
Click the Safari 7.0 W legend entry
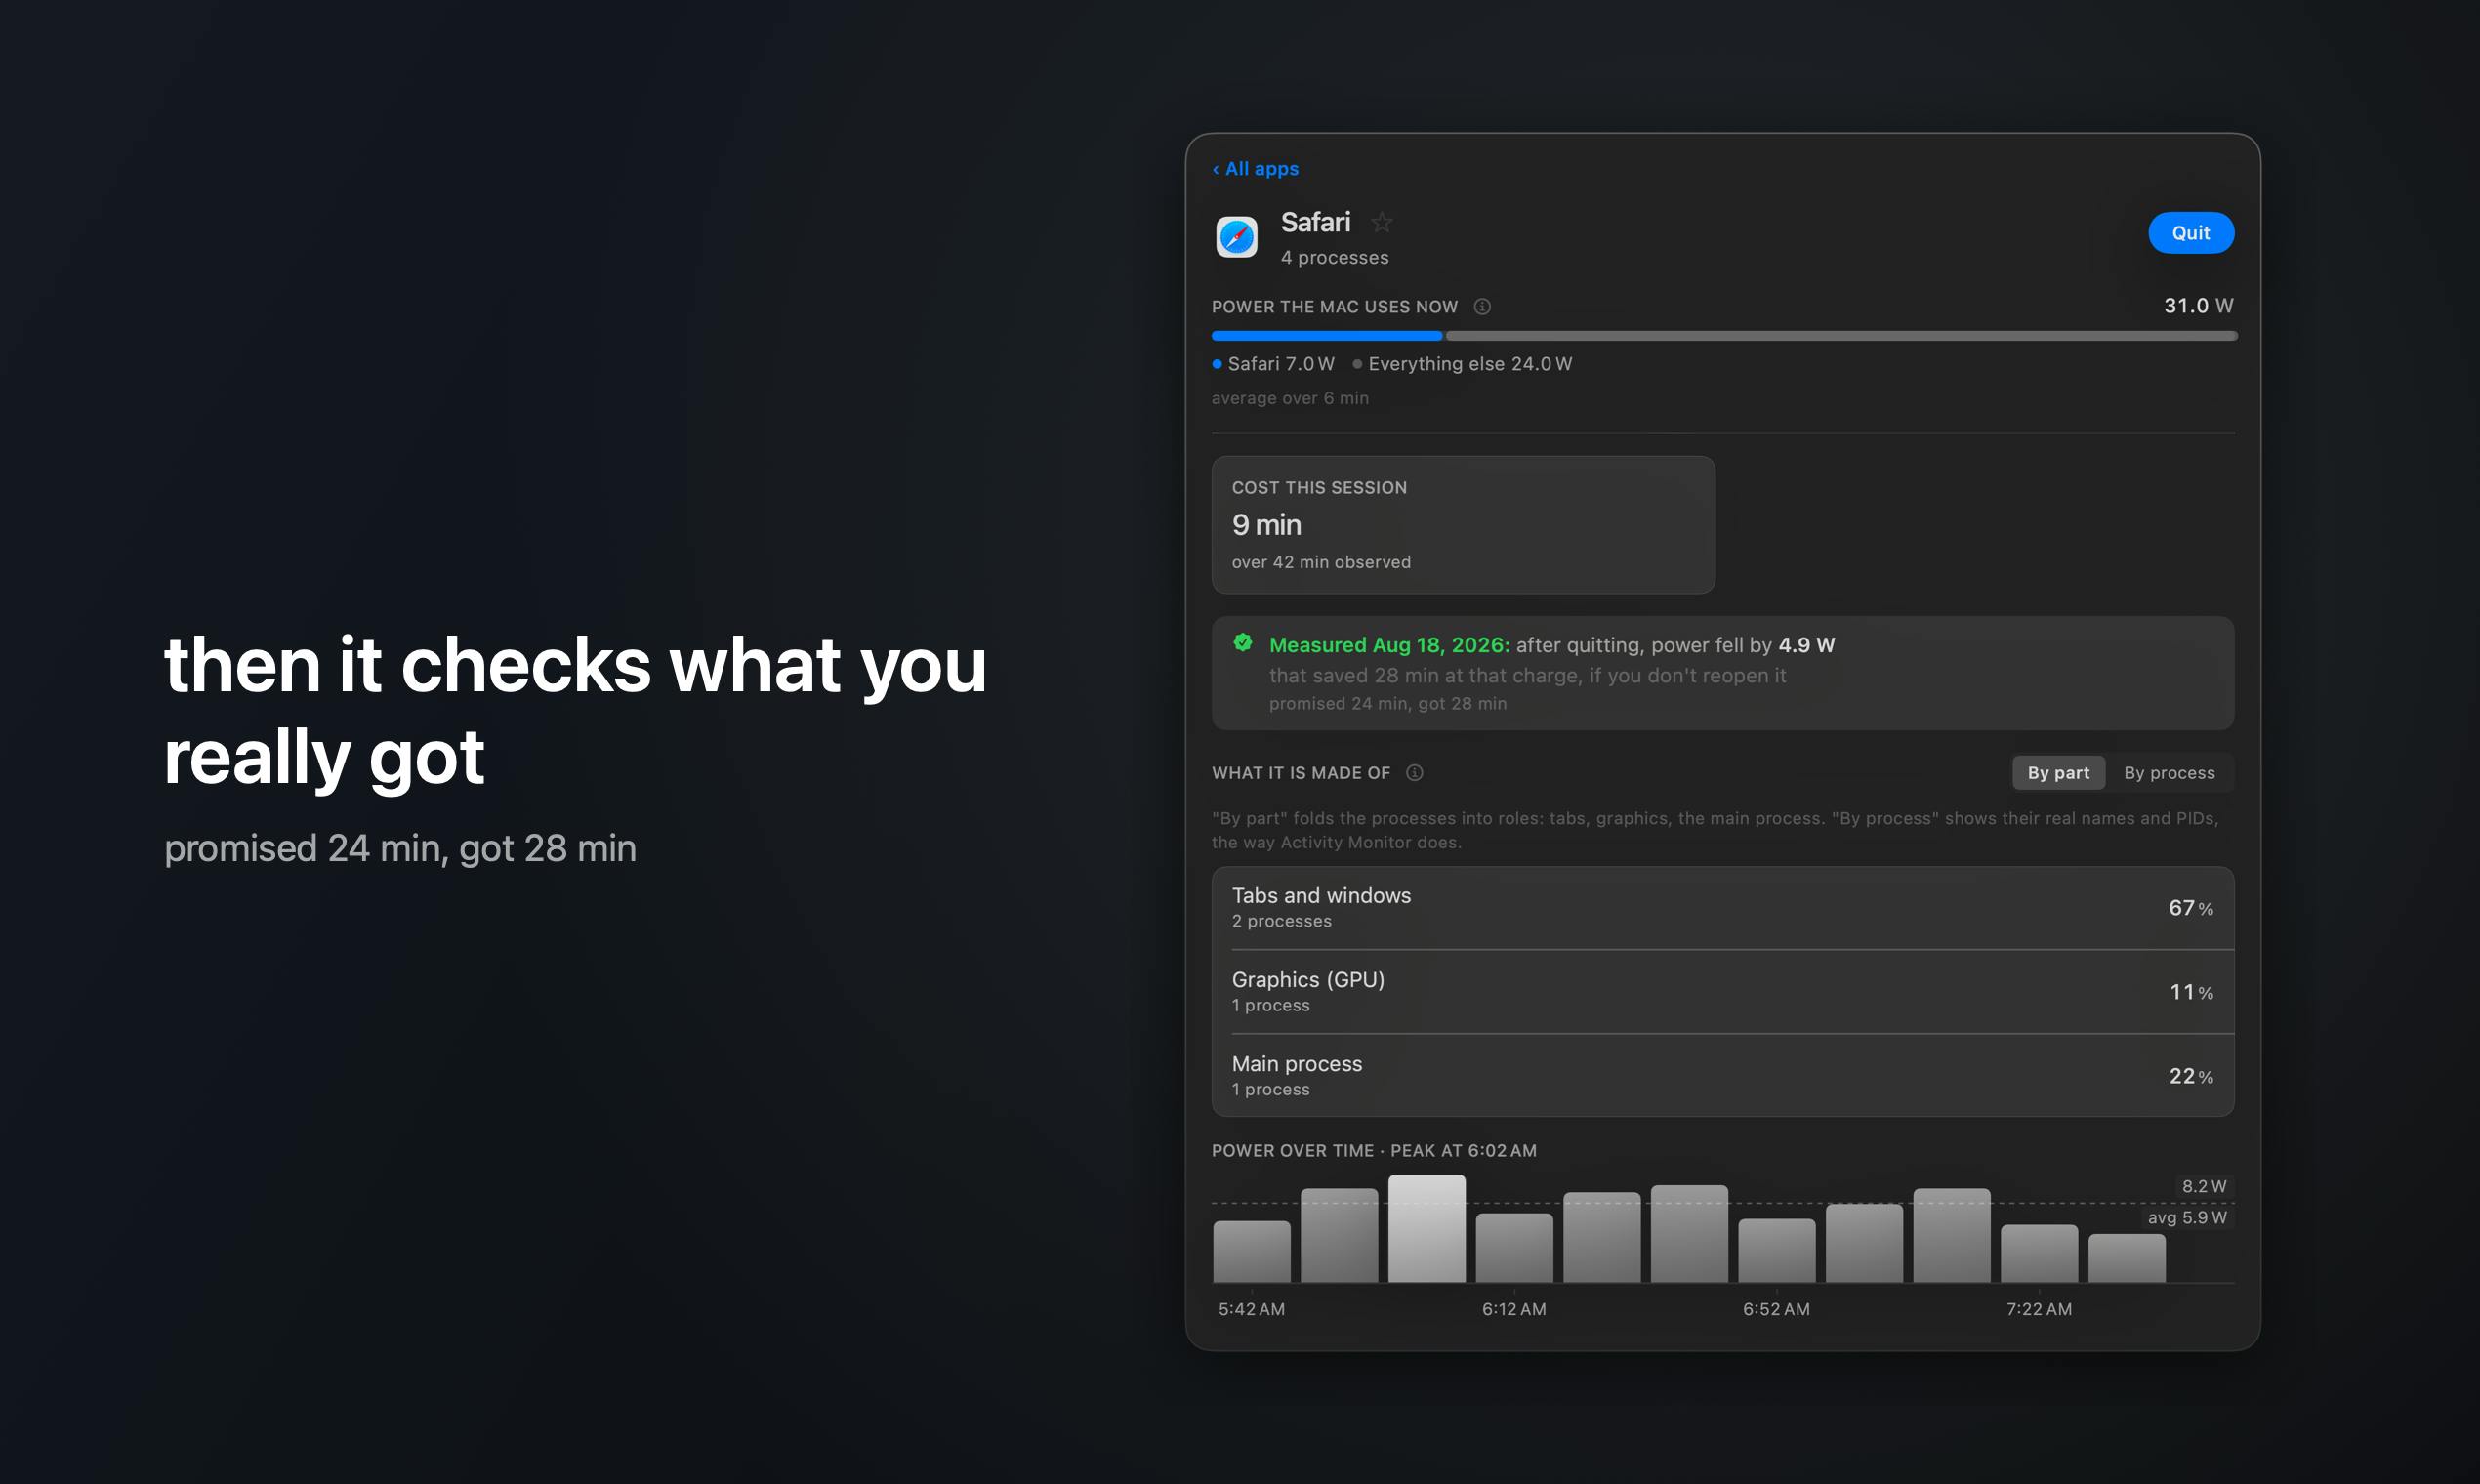click(1273, 364)
